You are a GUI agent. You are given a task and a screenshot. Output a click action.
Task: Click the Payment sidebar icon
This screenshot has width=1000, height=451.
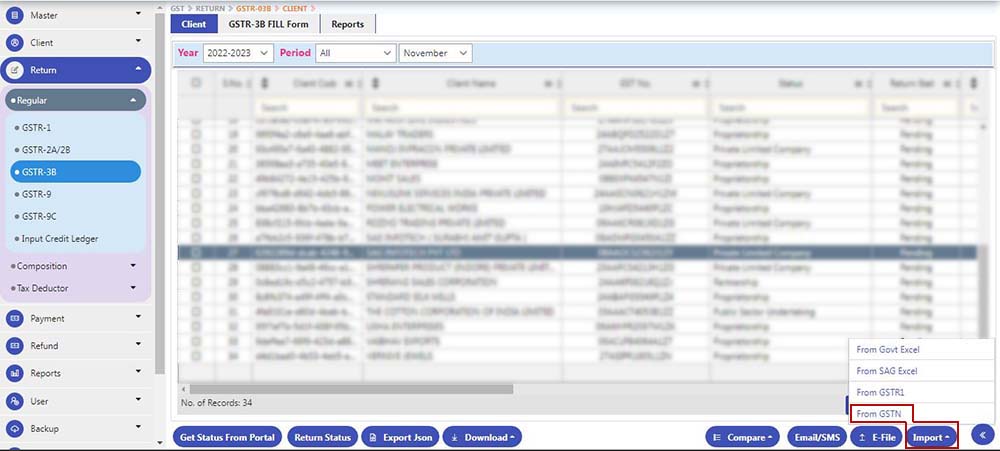pyautogui.click(x=14, y=318)
